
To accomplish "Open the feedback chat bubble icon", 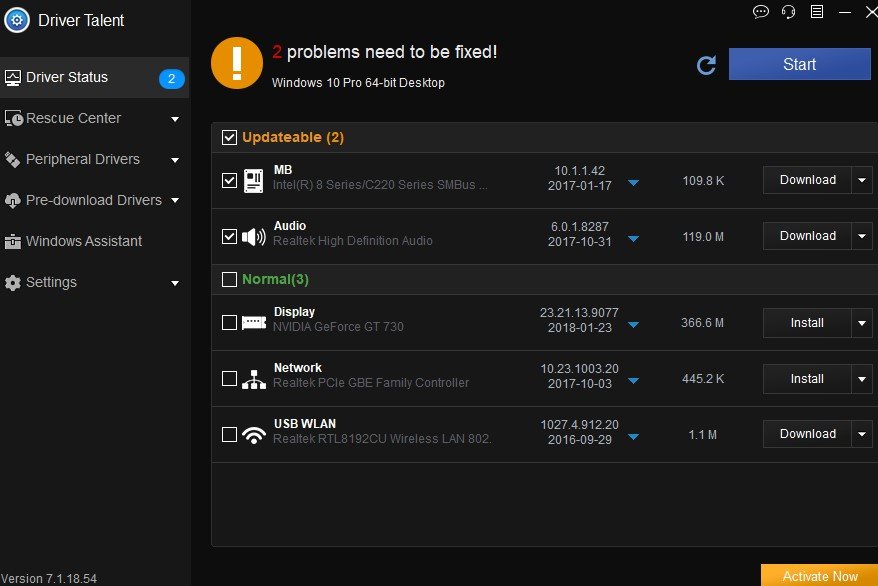I will 760,12.
